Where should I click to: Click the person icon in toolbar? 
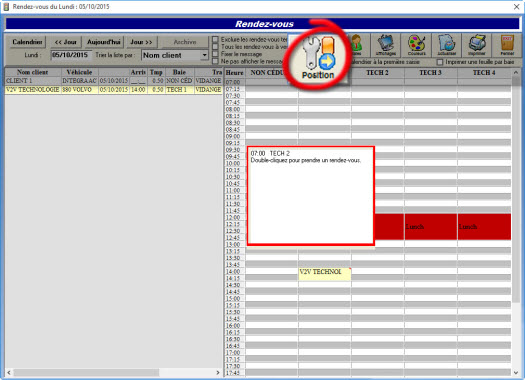(357, 45)
